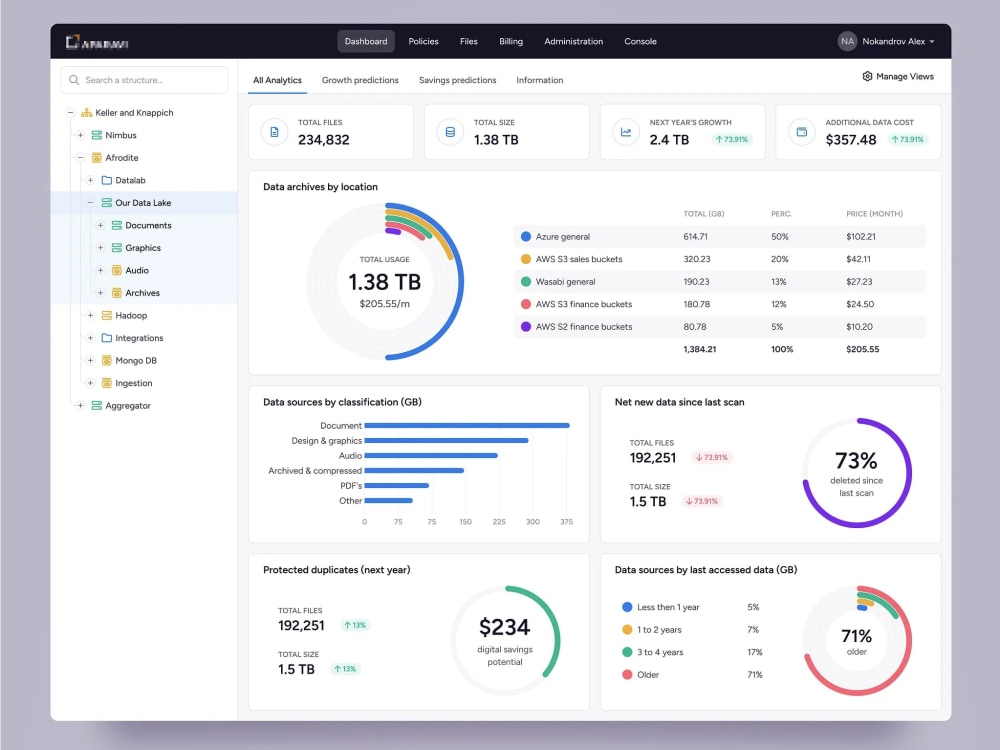Click the Keller and Knappich organization icon
1000x750 pixels.
click(87, 113)
